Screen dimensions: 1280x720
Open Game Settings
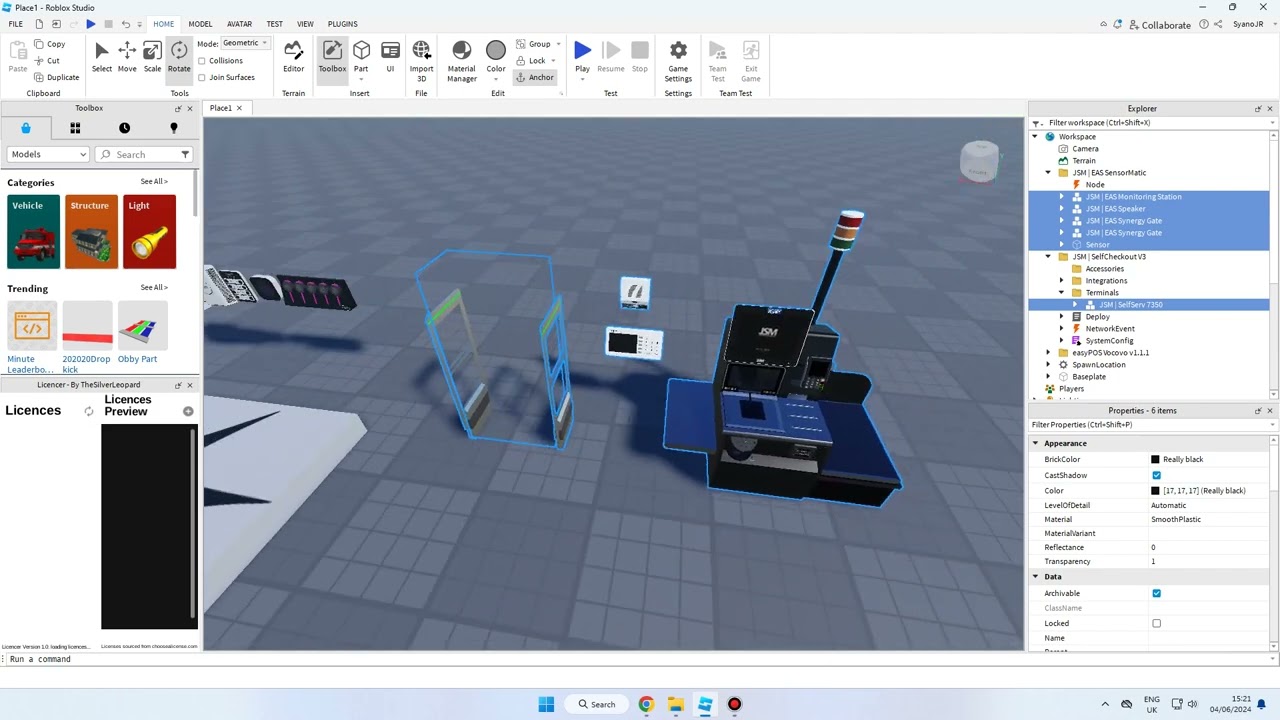coord(678,61)
